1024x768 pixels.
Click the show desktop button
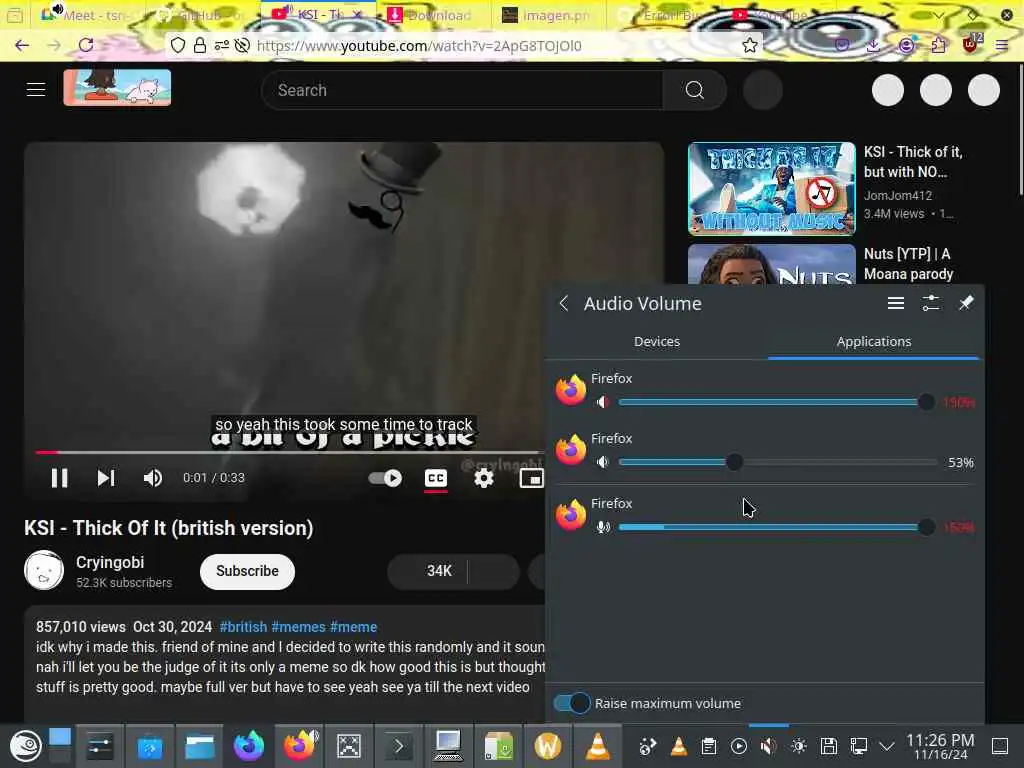pos(1000,746)
